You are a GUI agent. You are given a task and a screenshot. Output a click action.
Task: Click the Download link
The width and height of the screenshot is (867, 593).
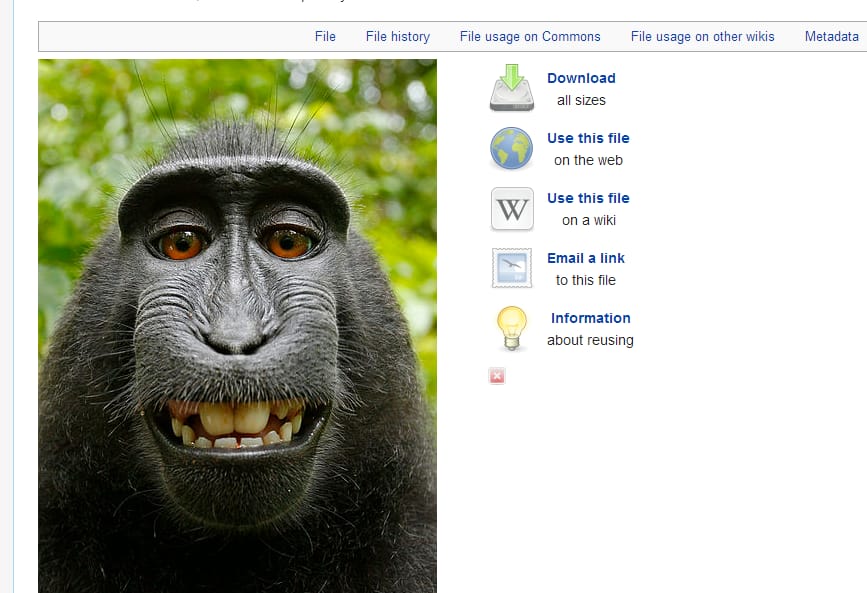coord(581,78)
